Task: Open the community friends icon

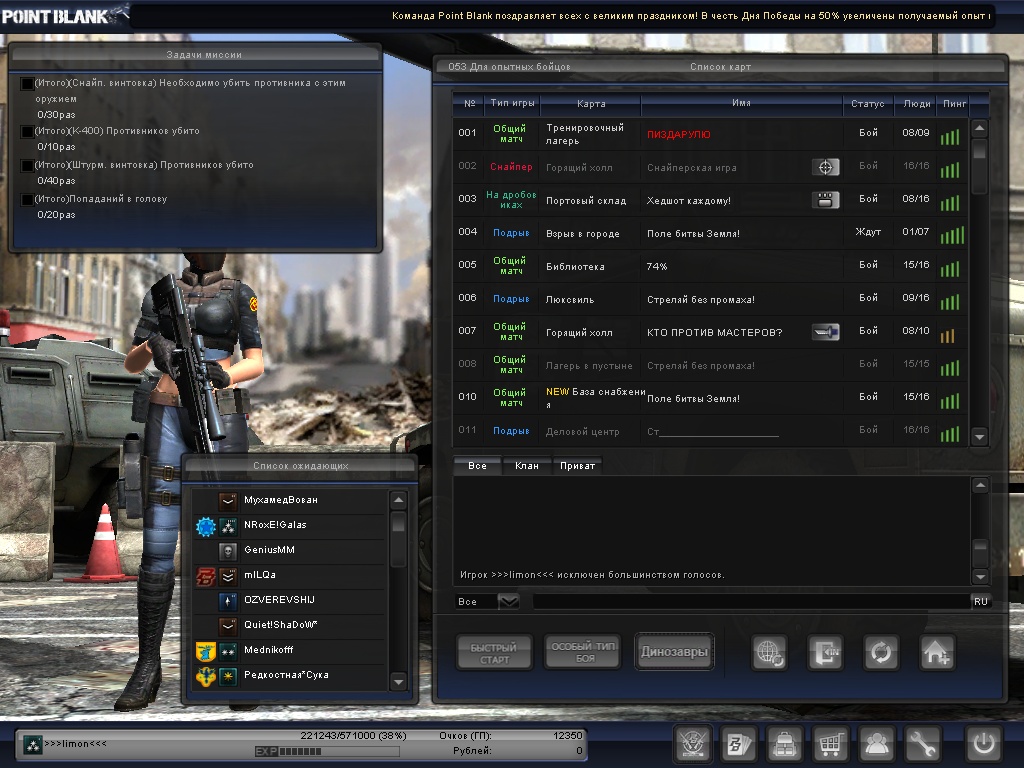Action: 876,744
